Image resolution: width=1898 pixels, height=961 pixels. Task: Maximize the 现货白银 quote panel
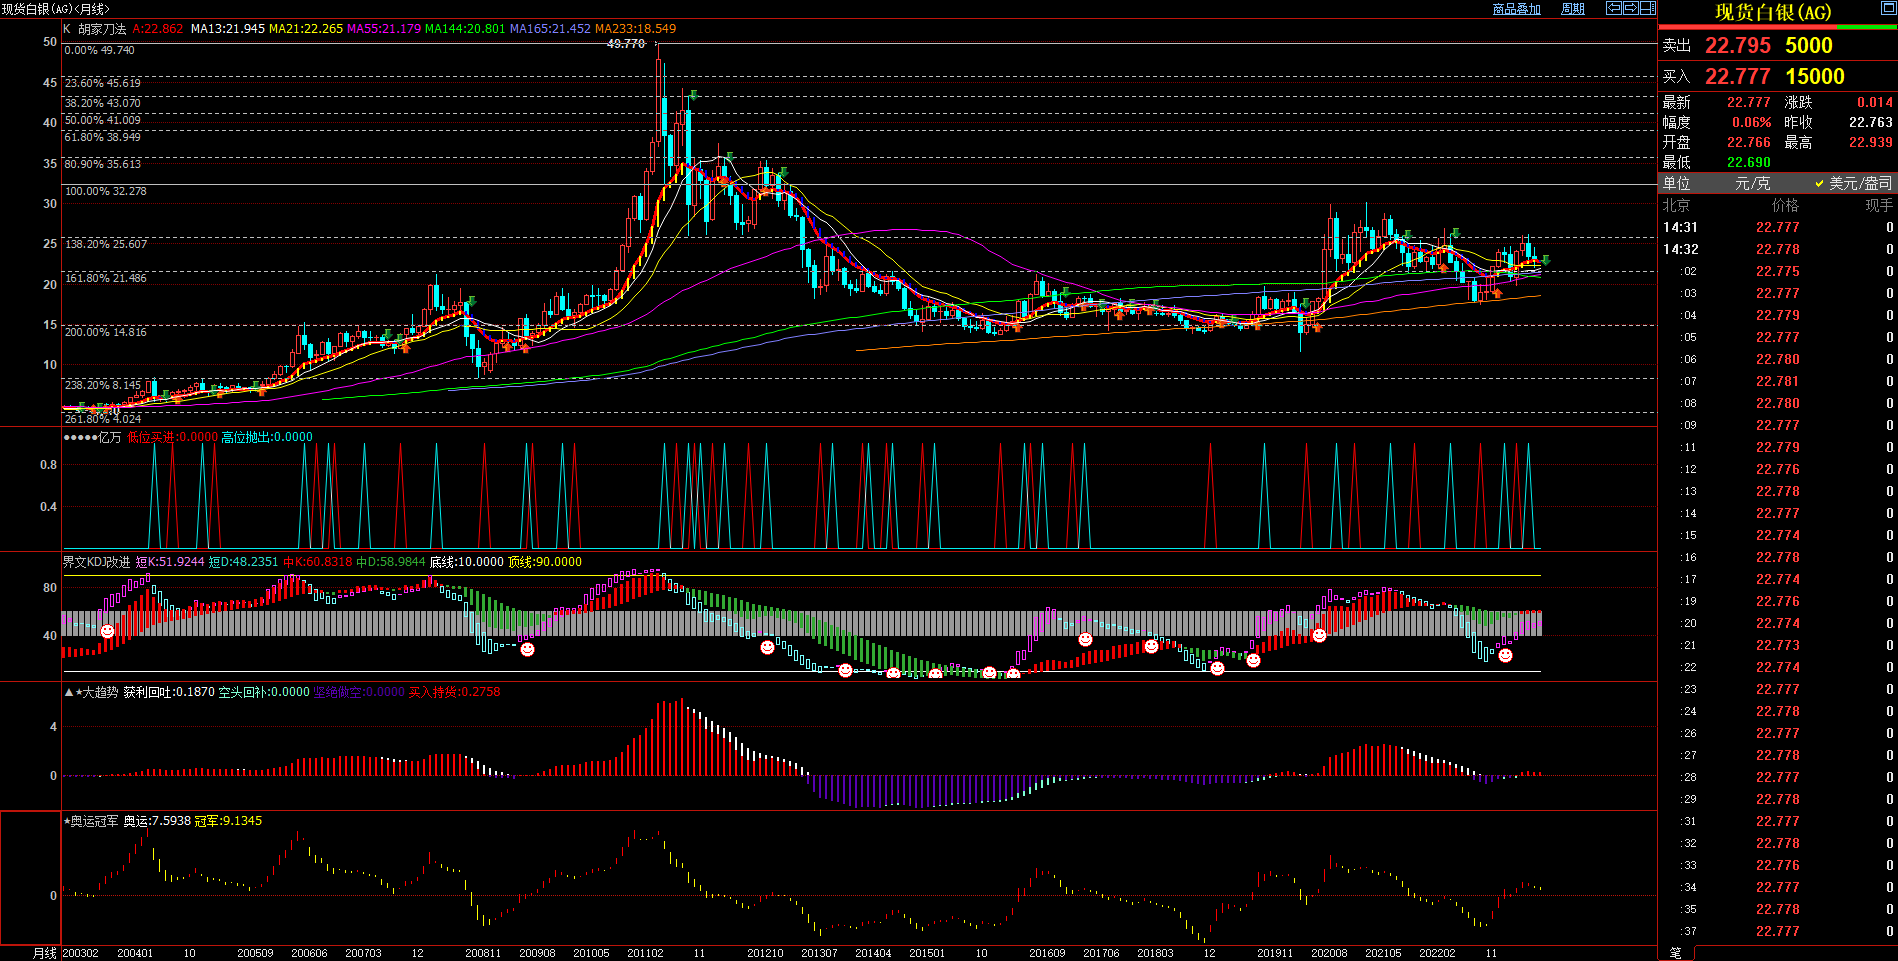click(1888, 9)
